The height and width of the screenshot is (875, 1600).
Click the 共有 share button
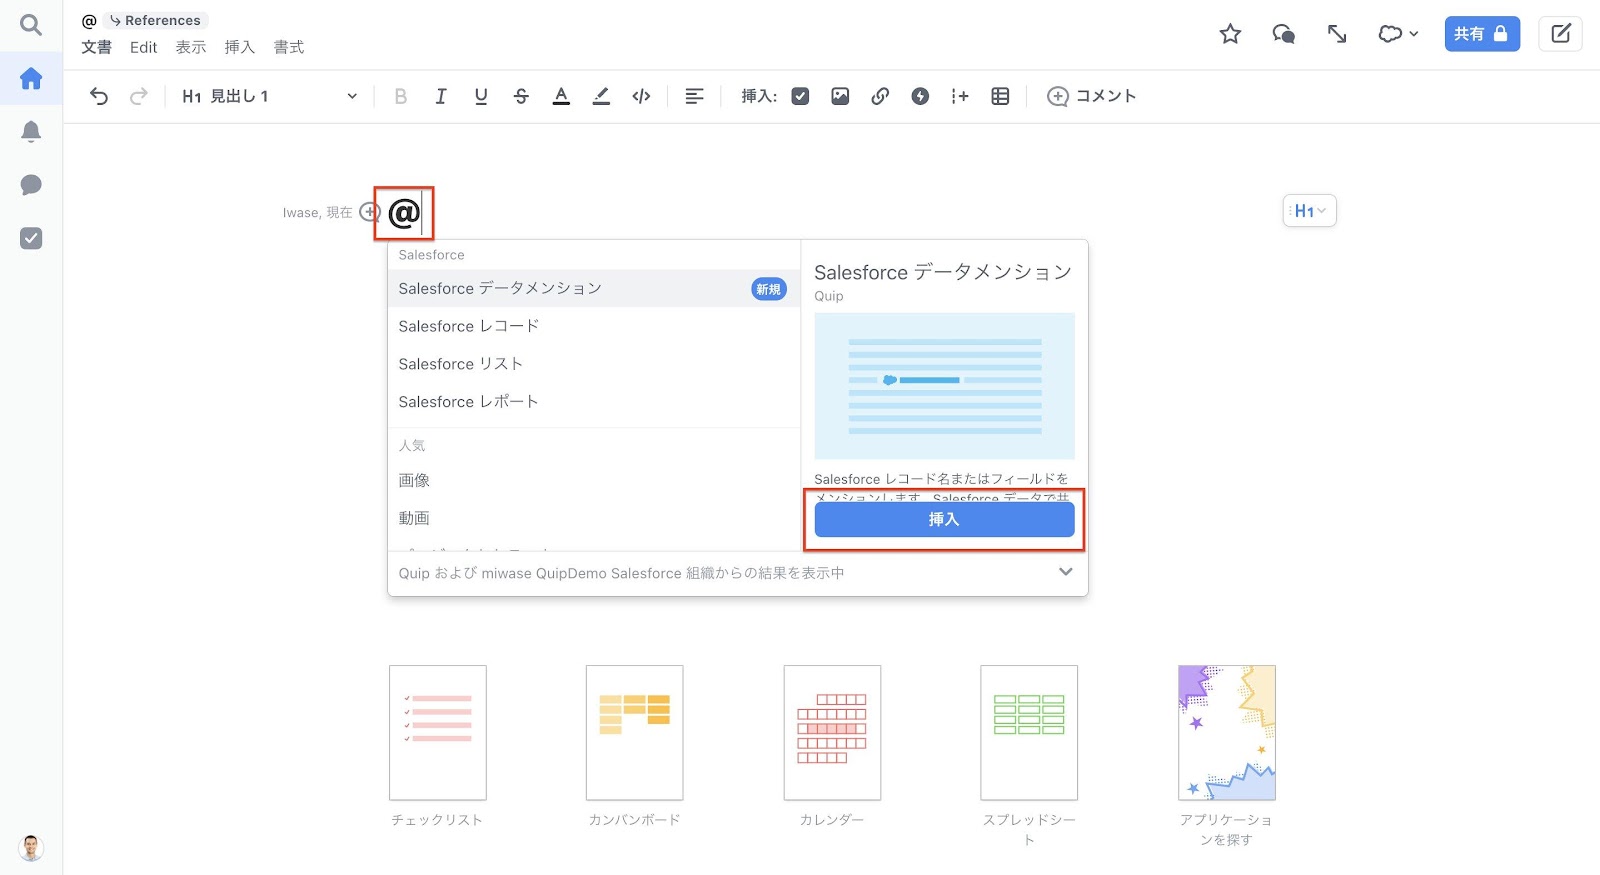[1482, 34]
